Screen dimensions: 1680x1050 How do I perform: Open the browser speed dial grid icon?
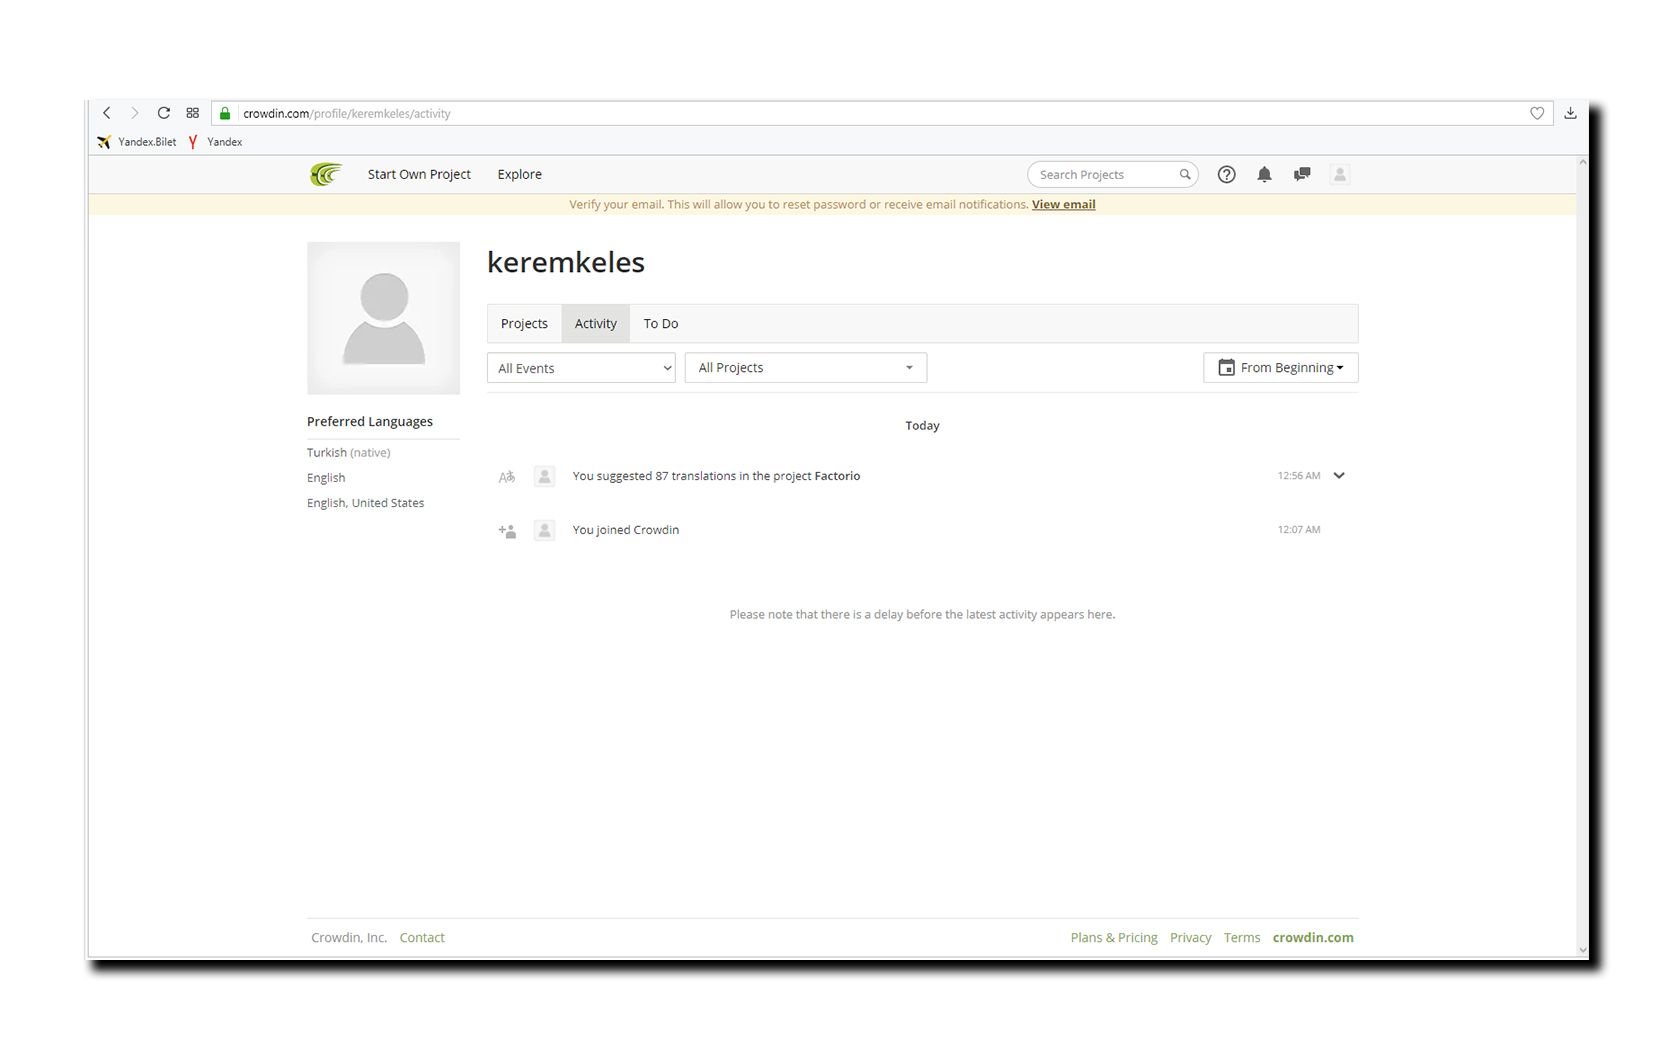click(x=193, y=113)
